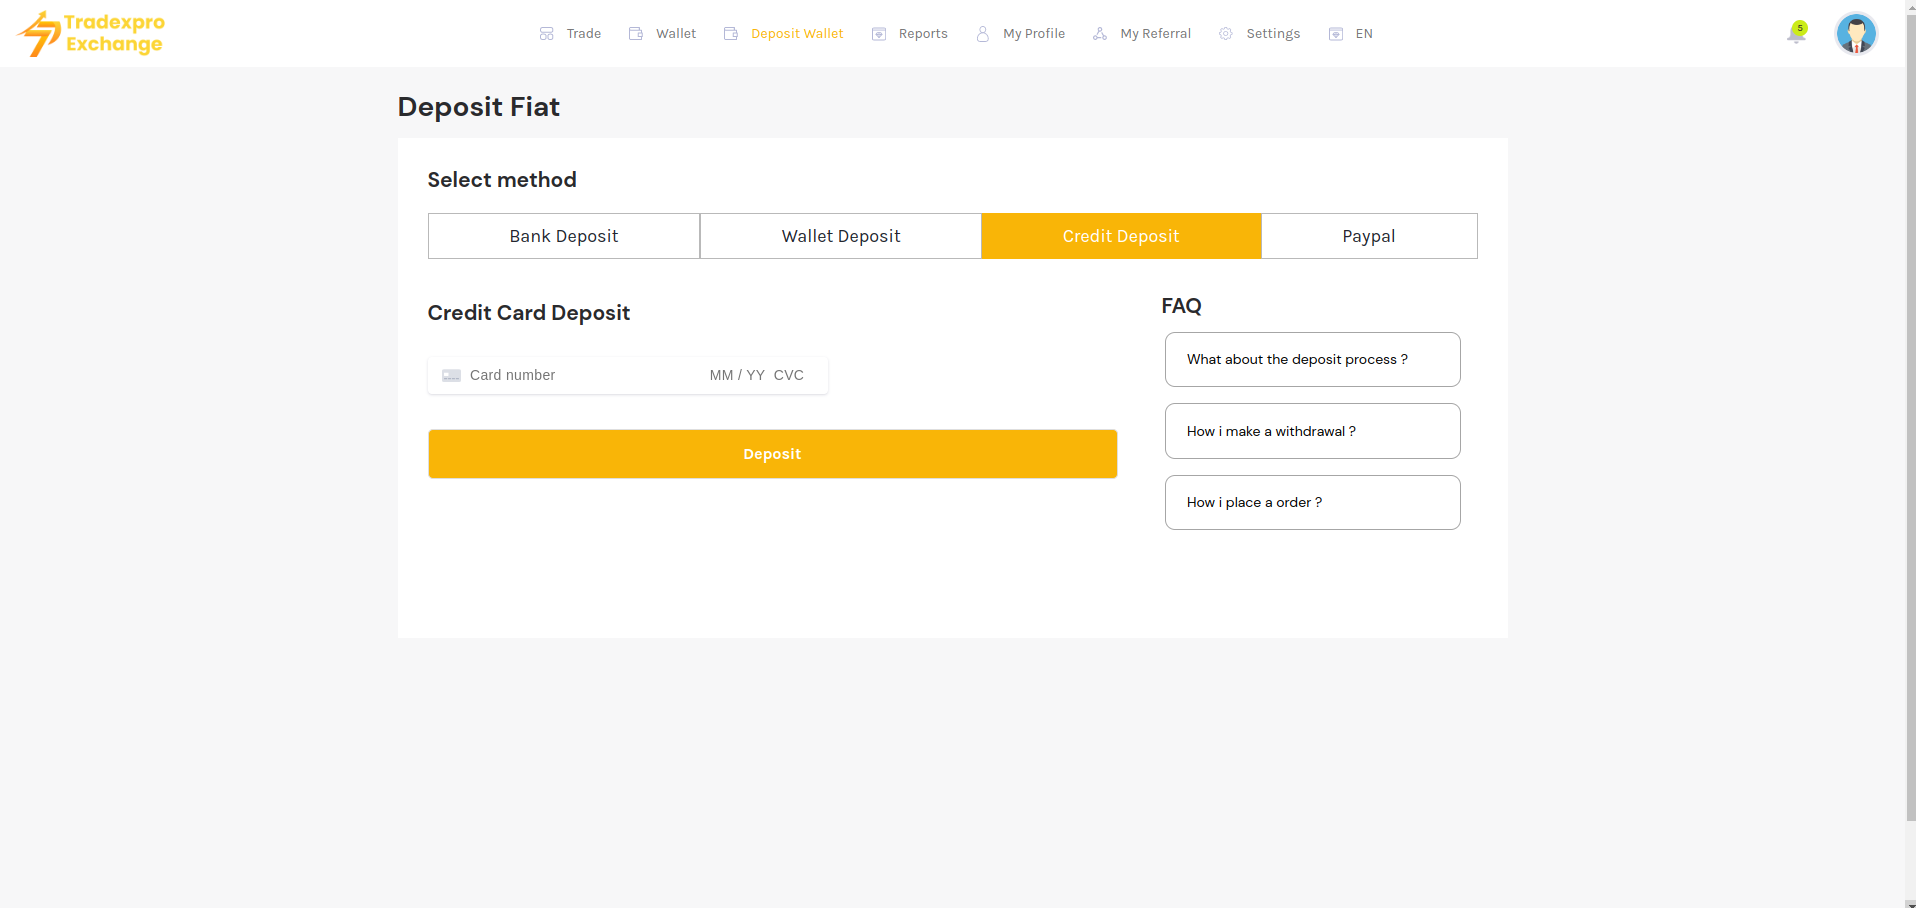Click the Settings gear icon
Screen dimensions: 1916x908
click(x=1226, y=34)
